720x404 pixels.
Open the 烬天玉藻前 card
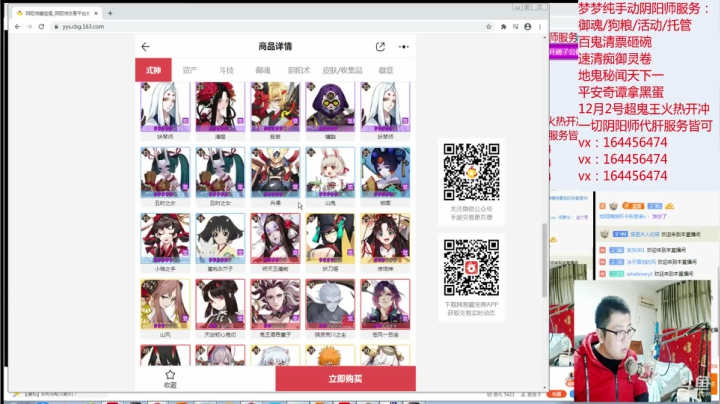tap(275, 242)
